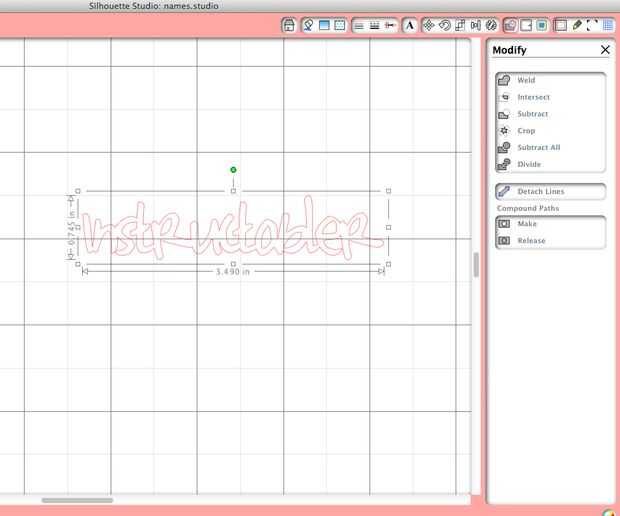Click the green rotation handle above the text
Viewport: 620px width, 516px height.
[x=233, y=170]
